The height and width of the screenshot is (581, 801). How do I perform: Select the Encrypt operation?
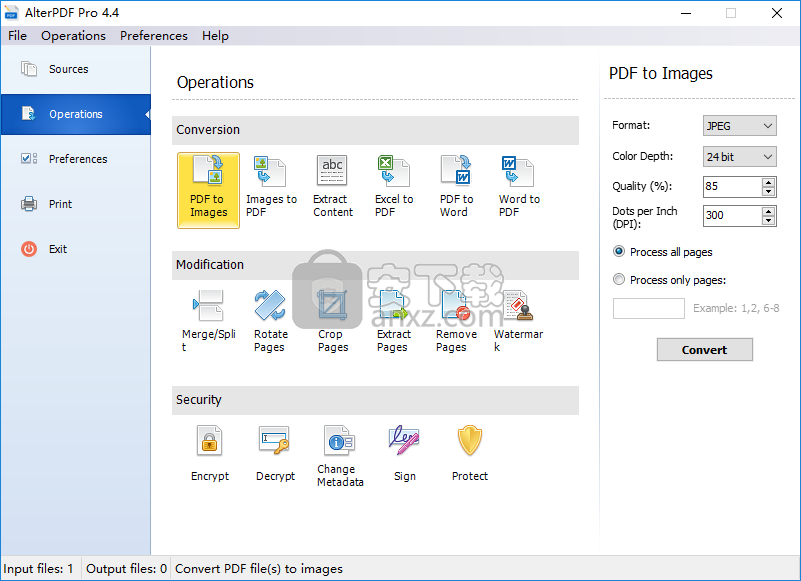coord(209,454)
